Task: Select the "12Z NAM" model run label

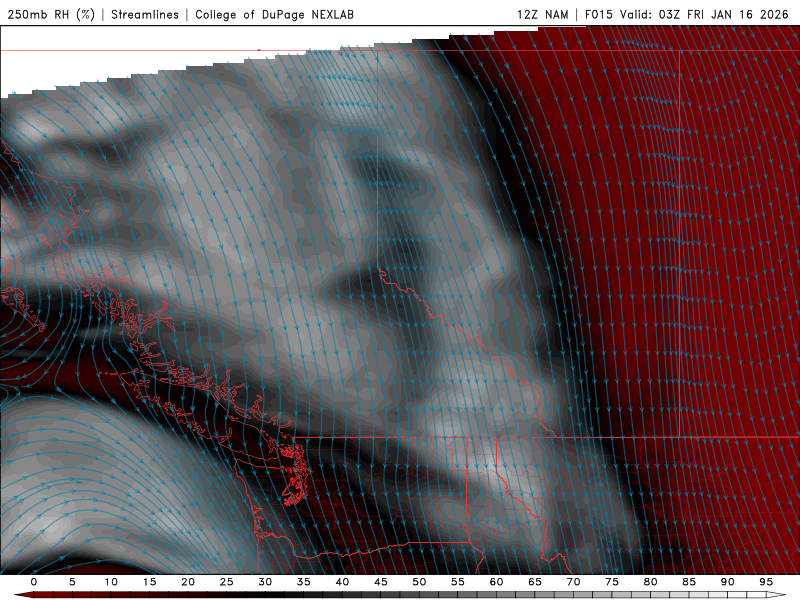Action: point(542,14)
